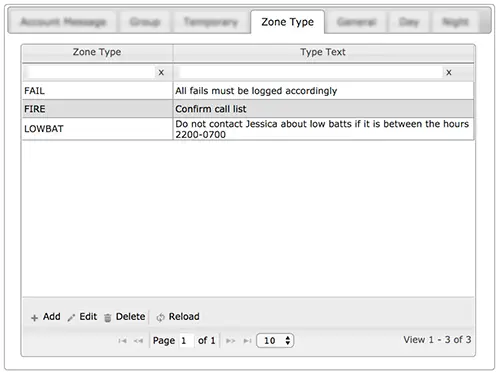The width and height of the screenshot is (500, 375).
Task: Click the Edit button with pencil icon
Action: (x=82, y=317)
